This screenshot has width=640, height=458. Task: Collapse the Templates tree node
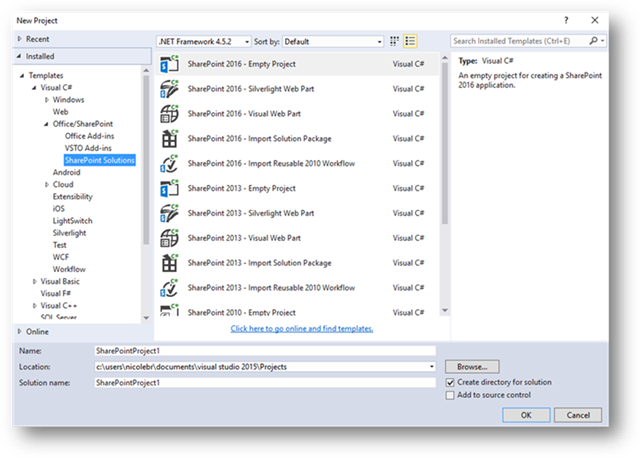coord(22,76)
